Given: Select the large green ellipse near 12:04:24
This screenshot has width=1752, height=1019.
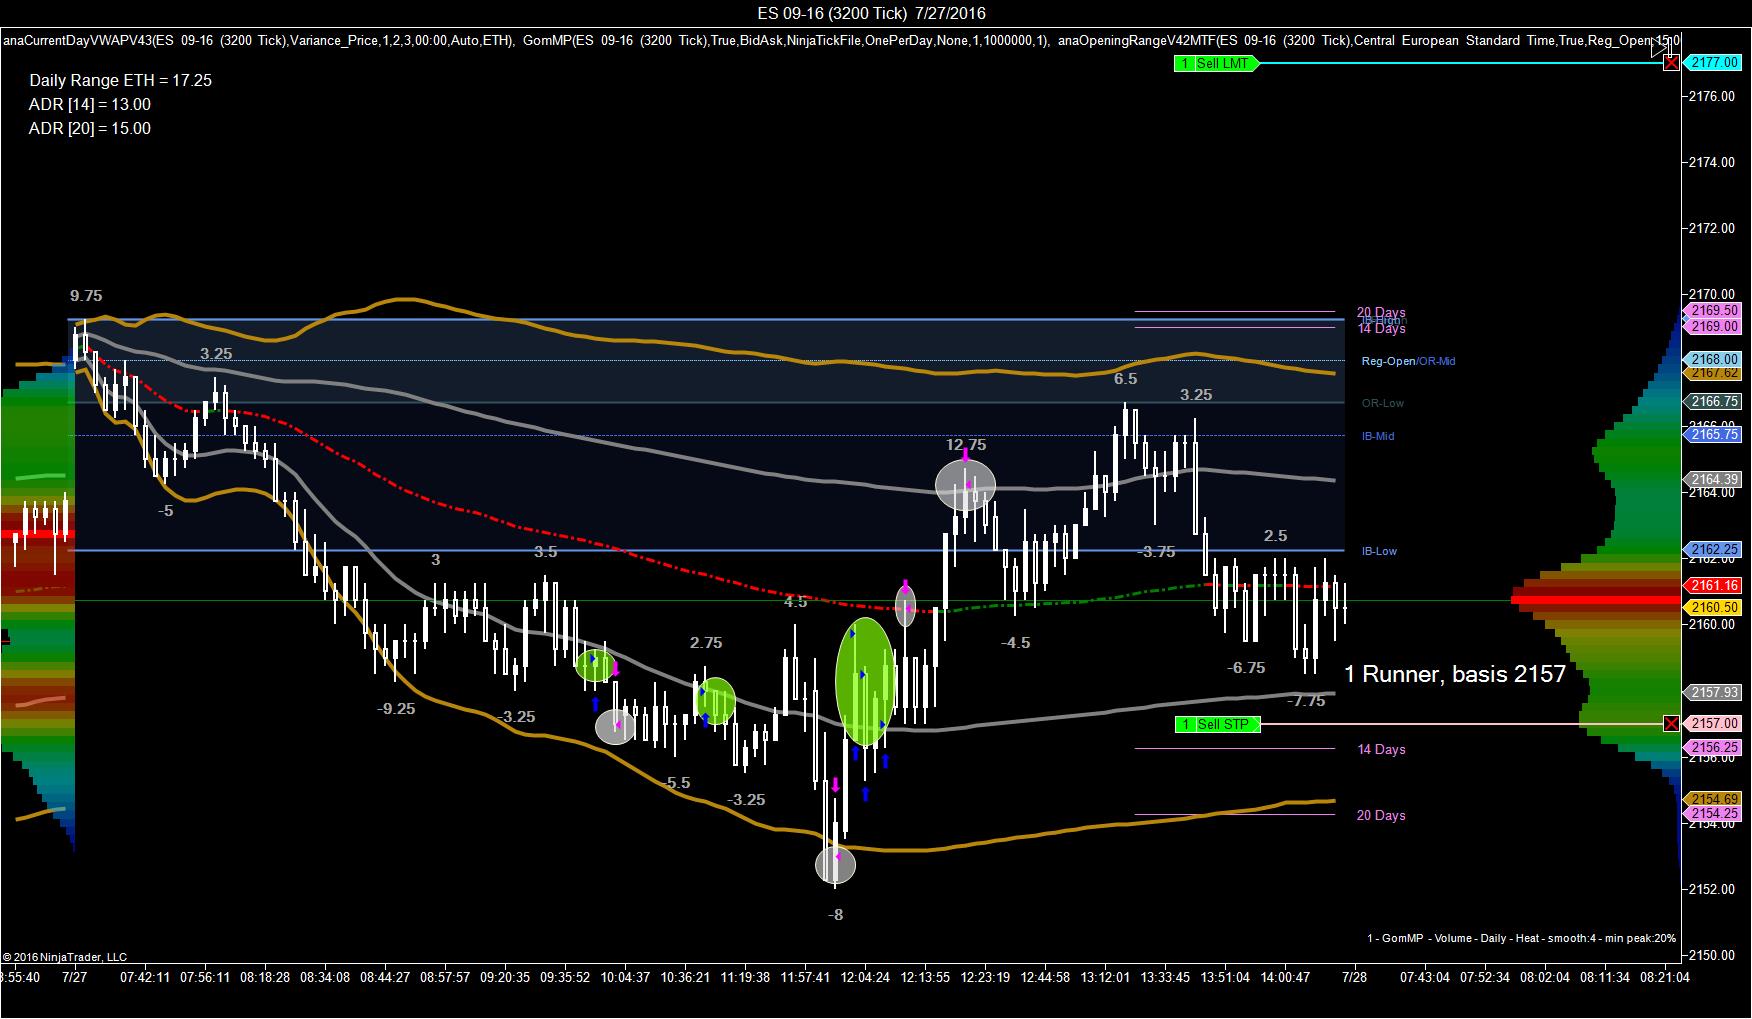Looking at the screenshot, I should coord(864,682).
